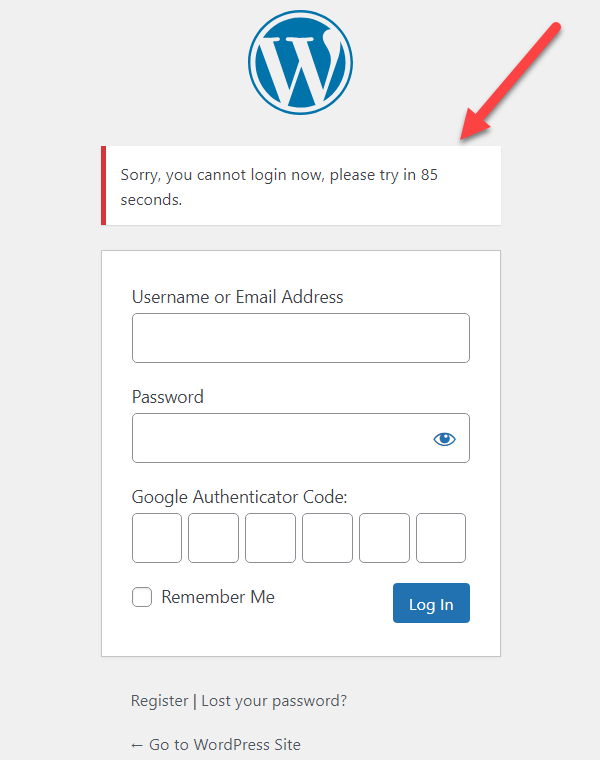Screen dimensions: 600x760
Task: Open the Lost your password? link
Action: (274, 701)
